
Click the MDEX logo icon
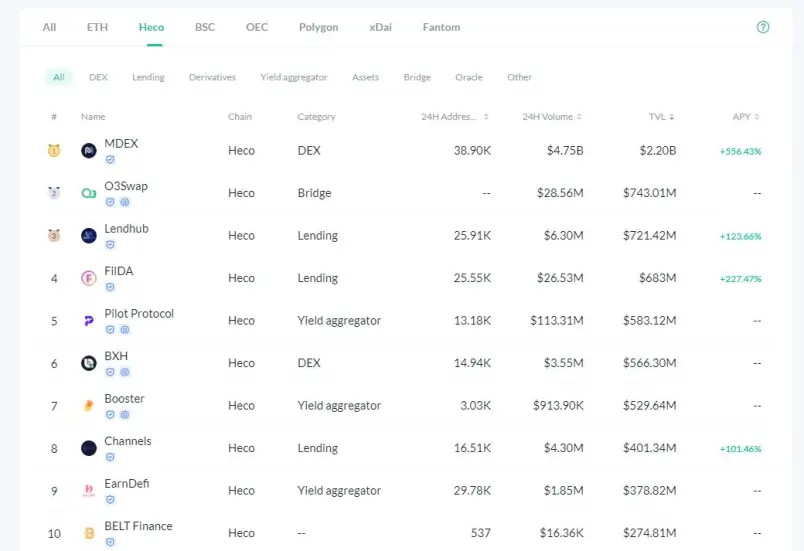click(x=89, y=151)
